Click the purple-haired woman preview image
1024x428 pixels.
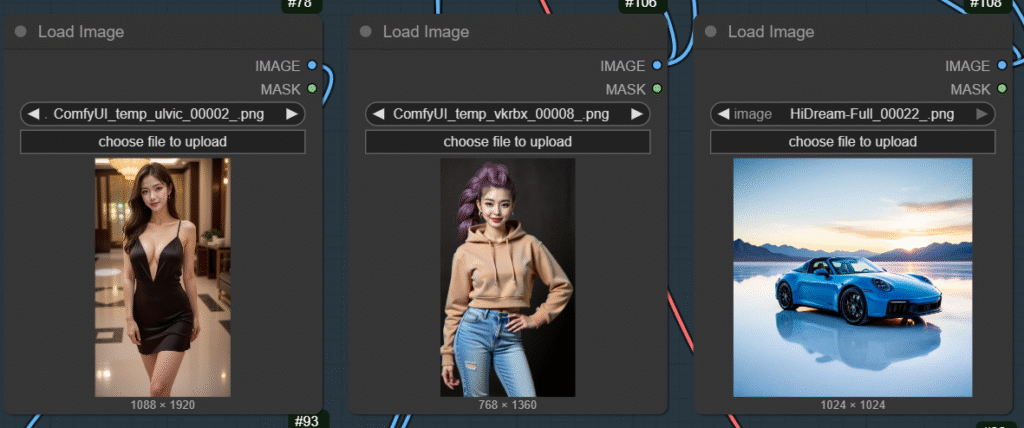pyautogui.click(x=507, y=277)
